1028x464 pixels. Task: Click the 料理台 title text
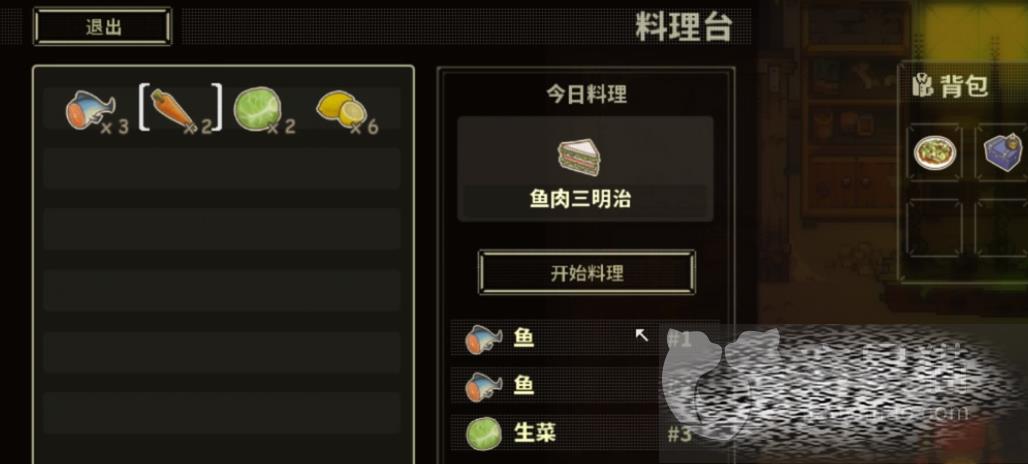click(x=684, y=28)
